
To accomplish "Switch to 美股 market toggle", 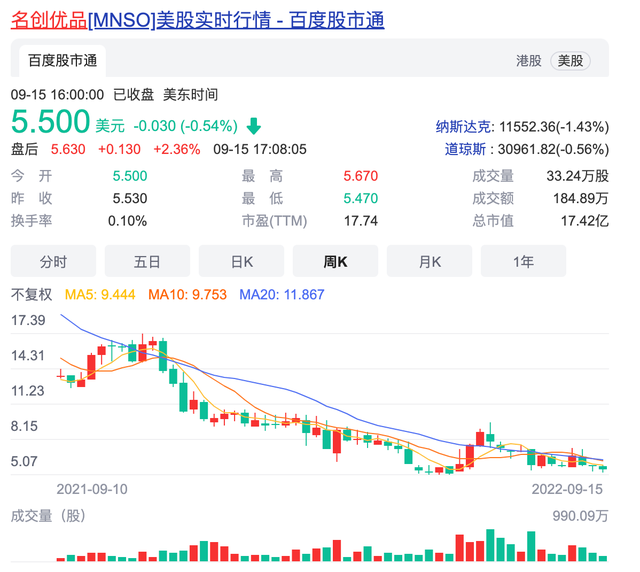I will (573, 61).
